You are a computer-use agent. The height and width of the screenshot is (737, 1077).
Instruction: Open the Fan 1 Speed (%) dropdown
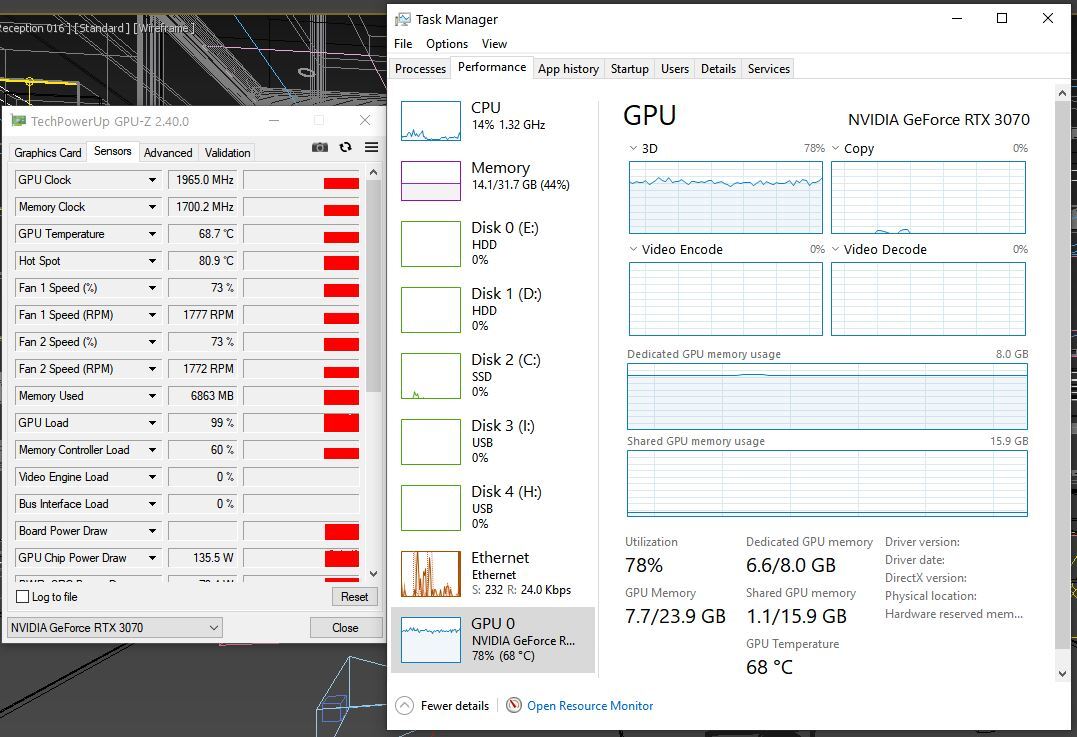coord(152,288)
